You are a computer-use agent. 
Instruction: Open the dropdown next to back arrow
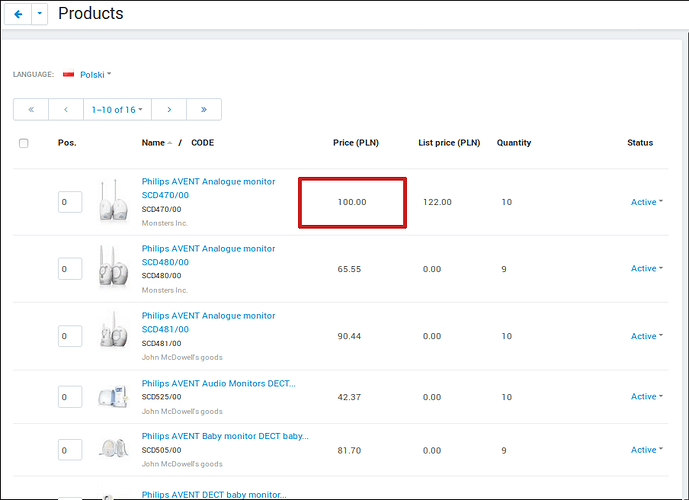pos(40,14)
